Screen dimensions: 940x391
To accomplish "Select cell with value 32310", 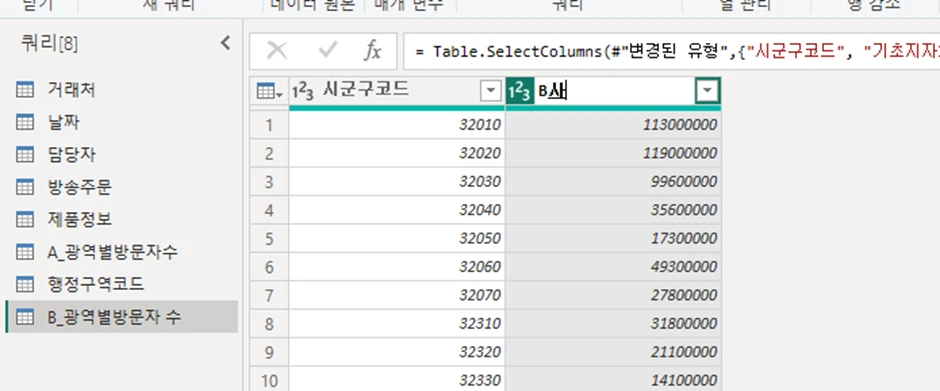I will 397,324.
